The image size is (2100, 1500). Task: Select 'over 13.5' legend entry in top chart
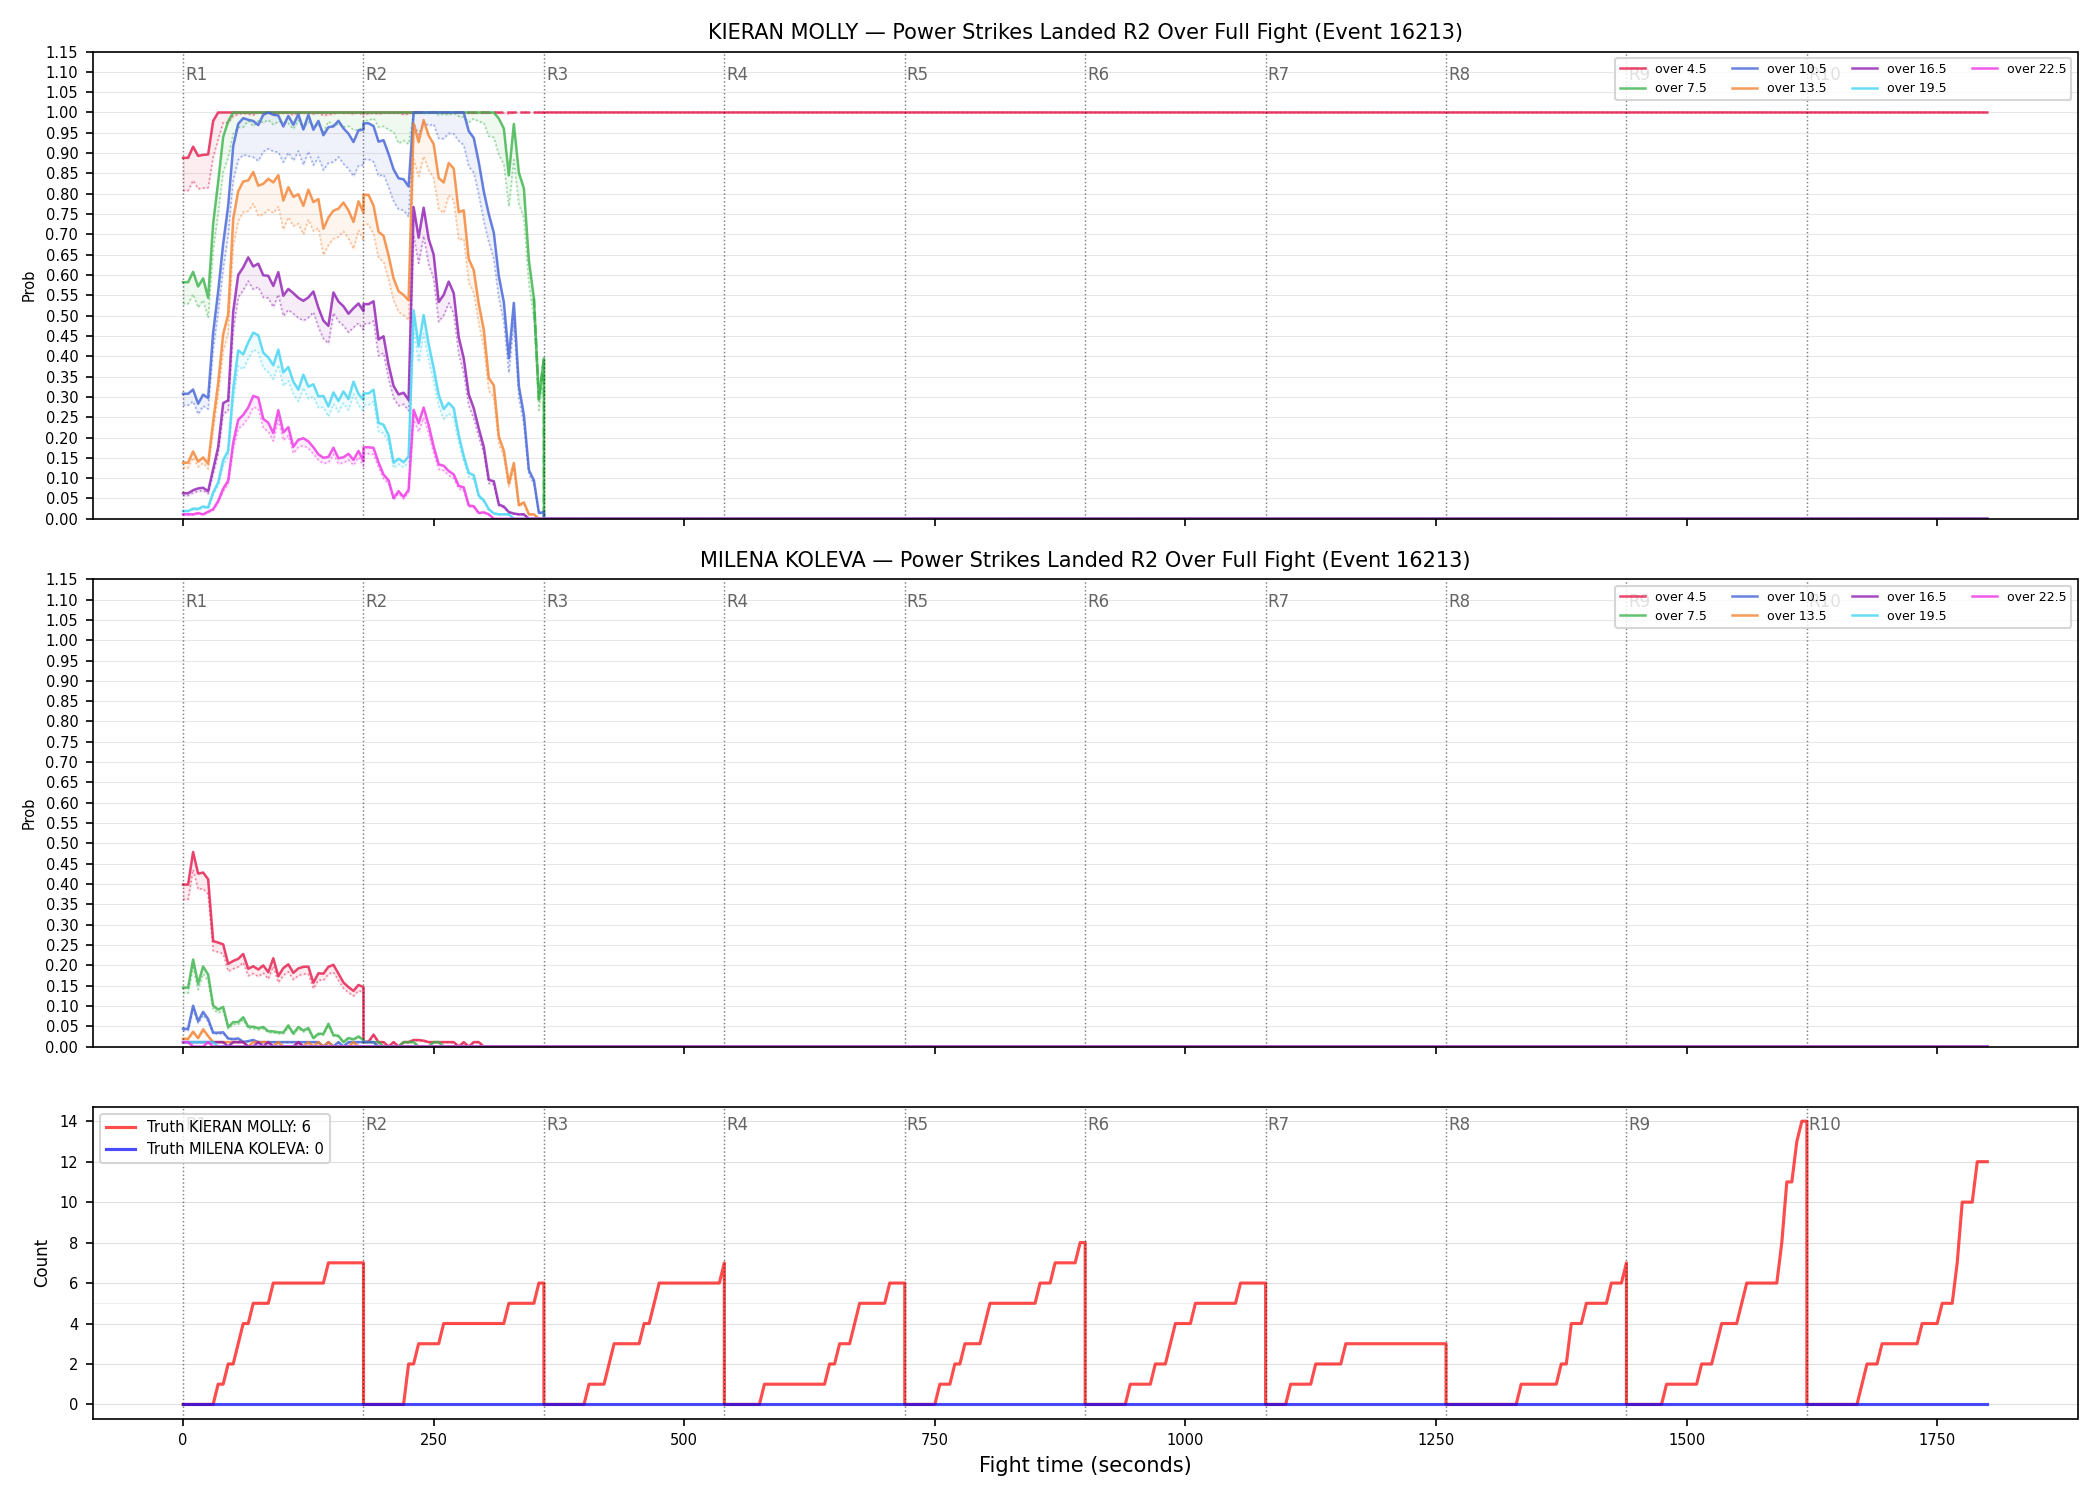[x=1778, y=88]
